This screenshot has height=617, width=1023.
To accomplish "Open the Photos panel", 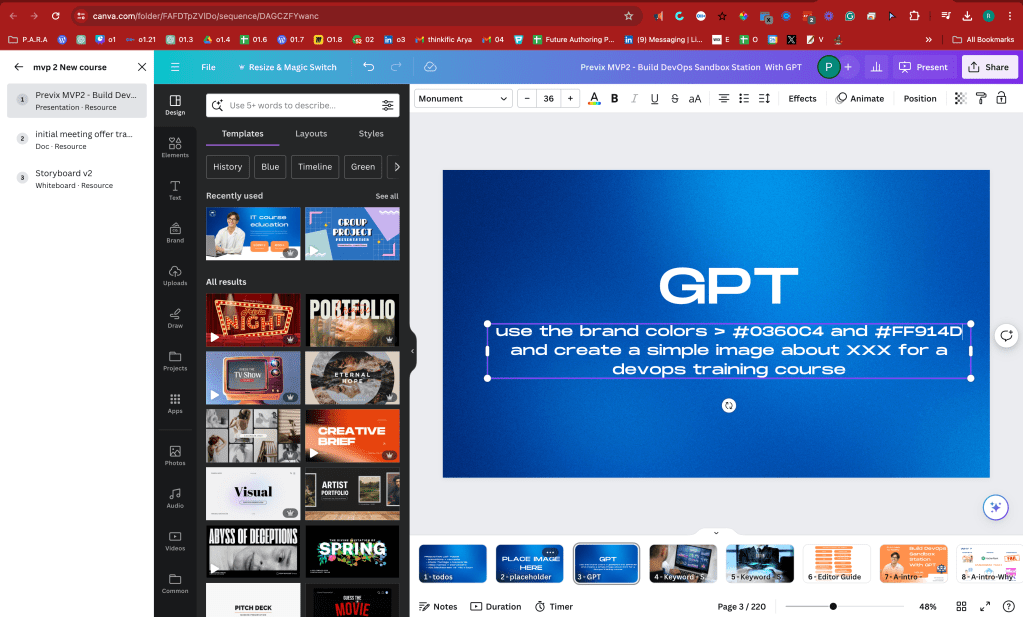I will pyautogui.click(x=175, y=455).
